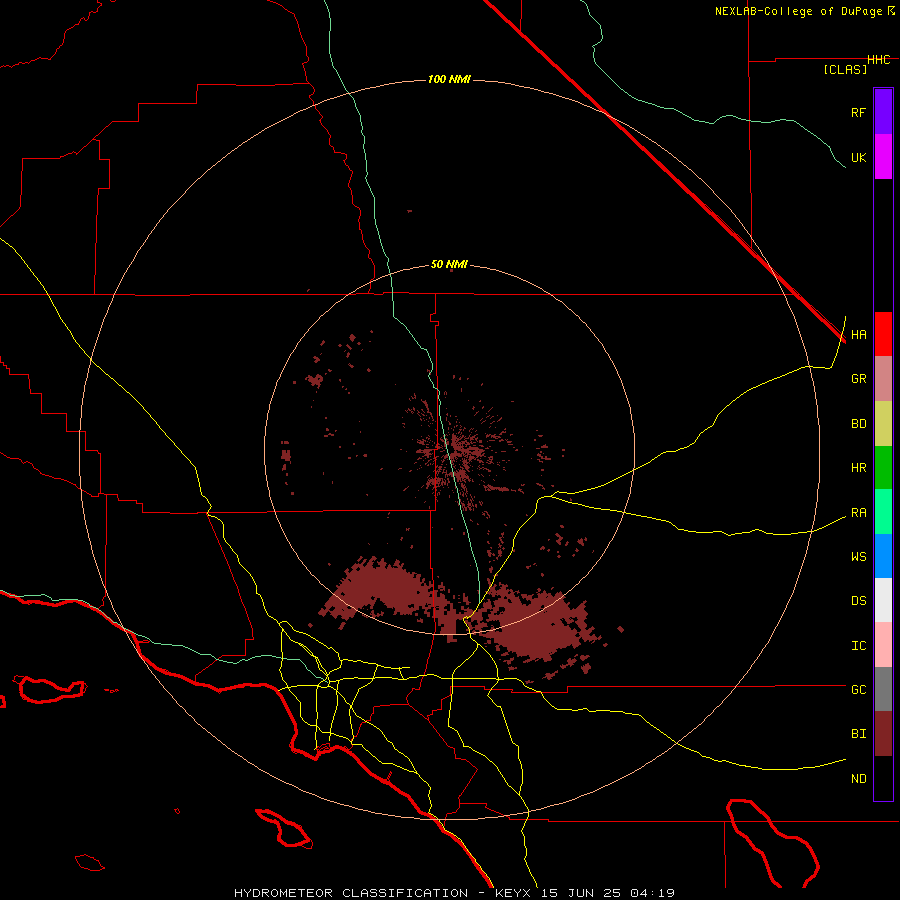
Task: Click the UK legend label
Action: click(858, 158)
